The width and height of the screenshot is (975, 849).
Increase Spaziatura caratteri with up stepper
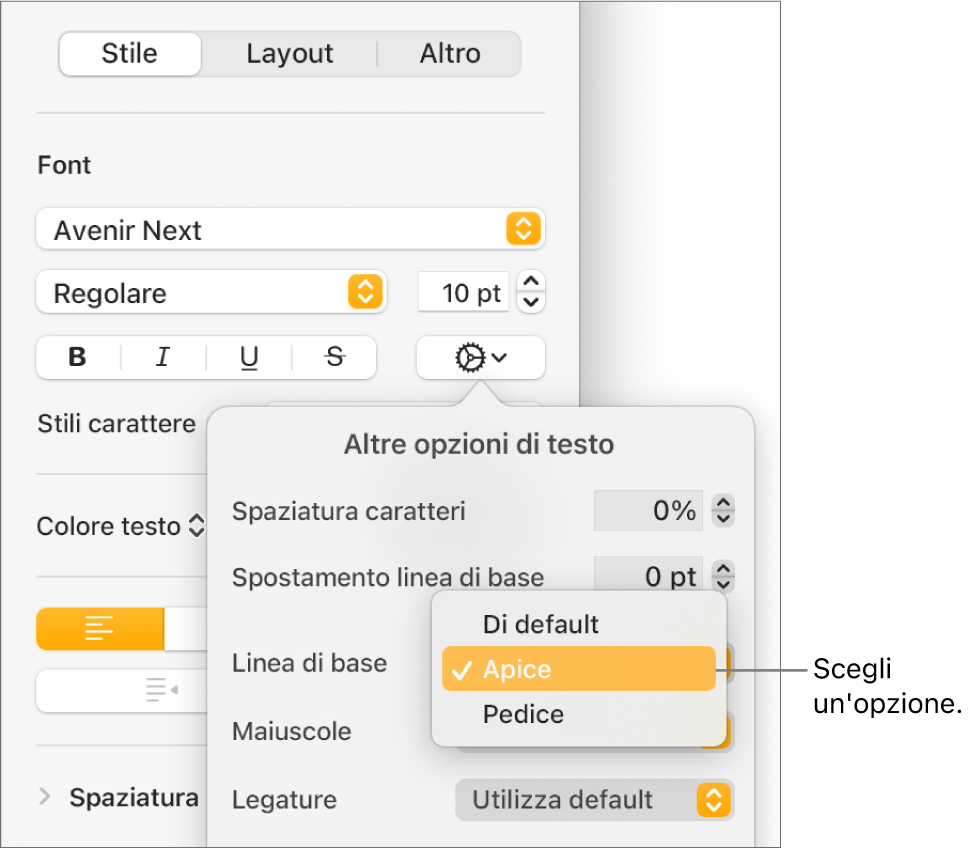click(x=723, y=501)
